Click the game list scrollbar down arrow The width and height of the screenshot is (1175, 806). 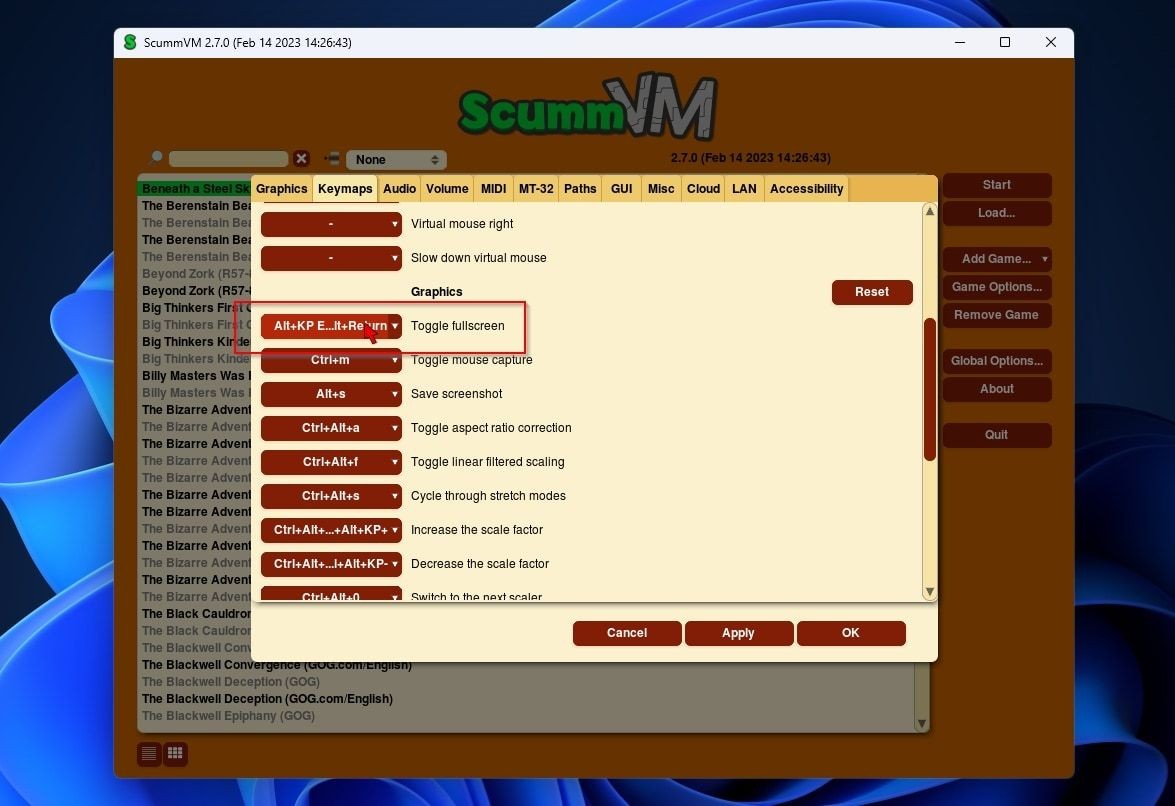point(922,724)
